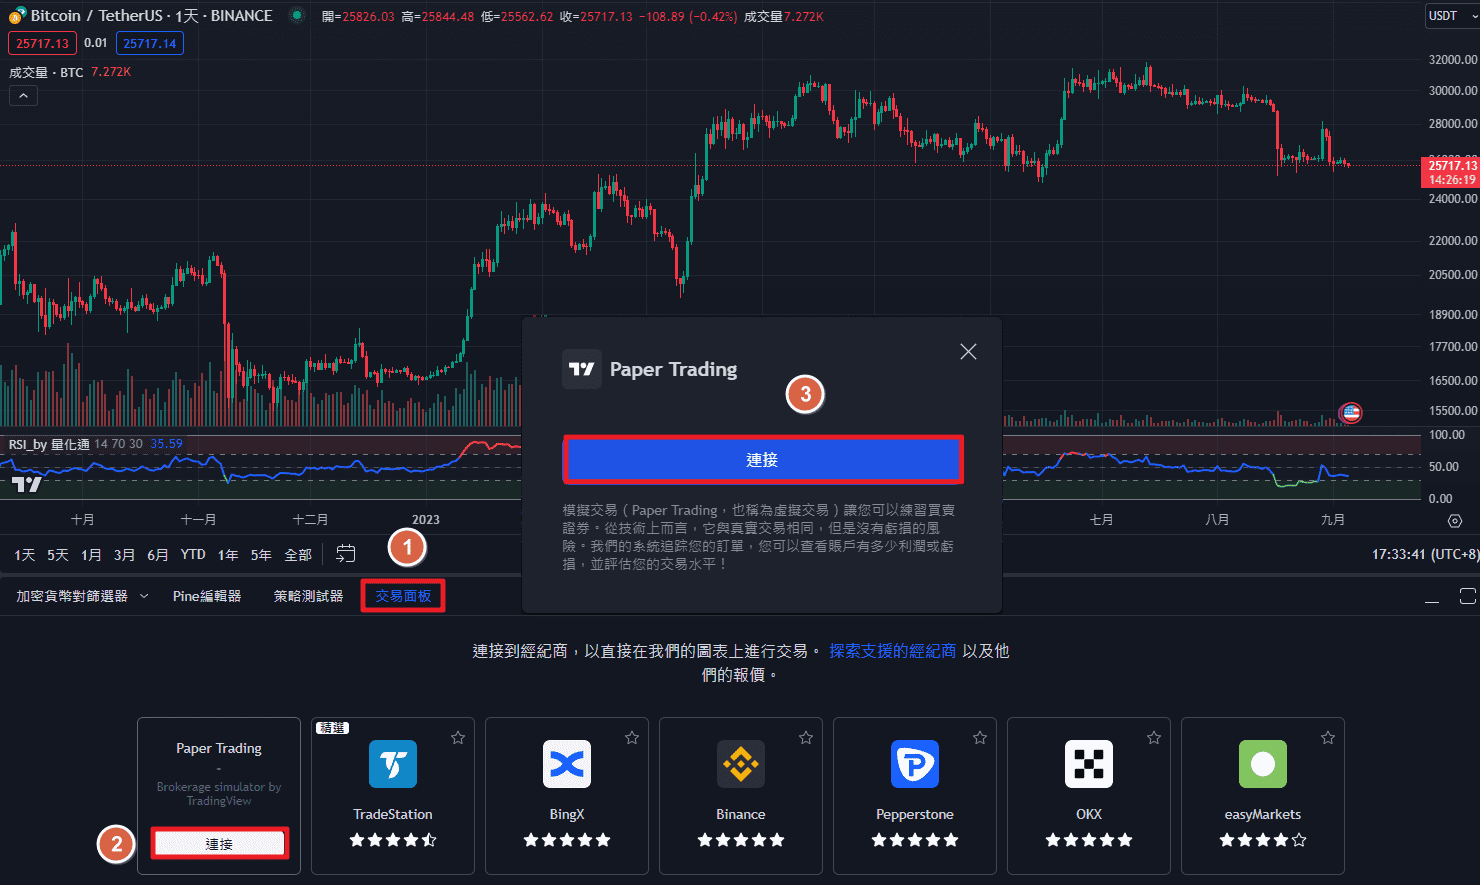Select the easyMarkets broker logo
This screenshot has width=1480, height=885.
tap(1263, 764)
